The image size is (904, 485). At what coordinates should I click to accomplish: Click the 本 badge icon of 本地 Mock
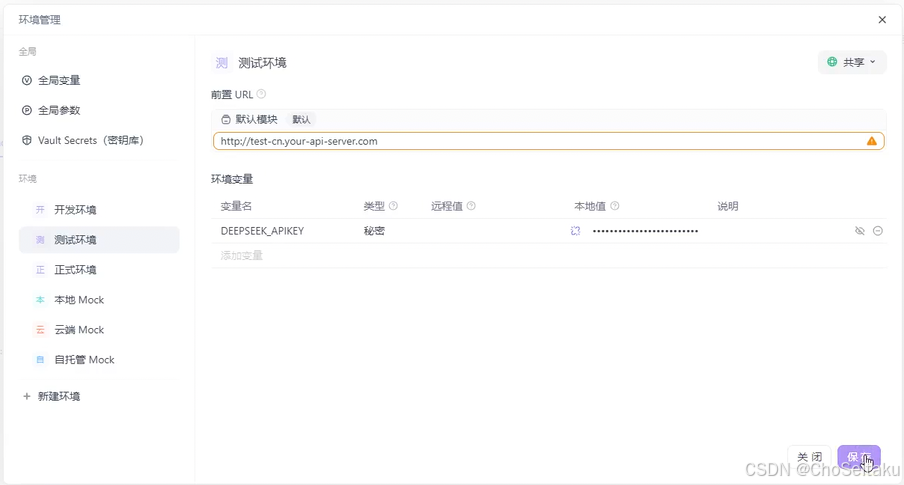40,300
